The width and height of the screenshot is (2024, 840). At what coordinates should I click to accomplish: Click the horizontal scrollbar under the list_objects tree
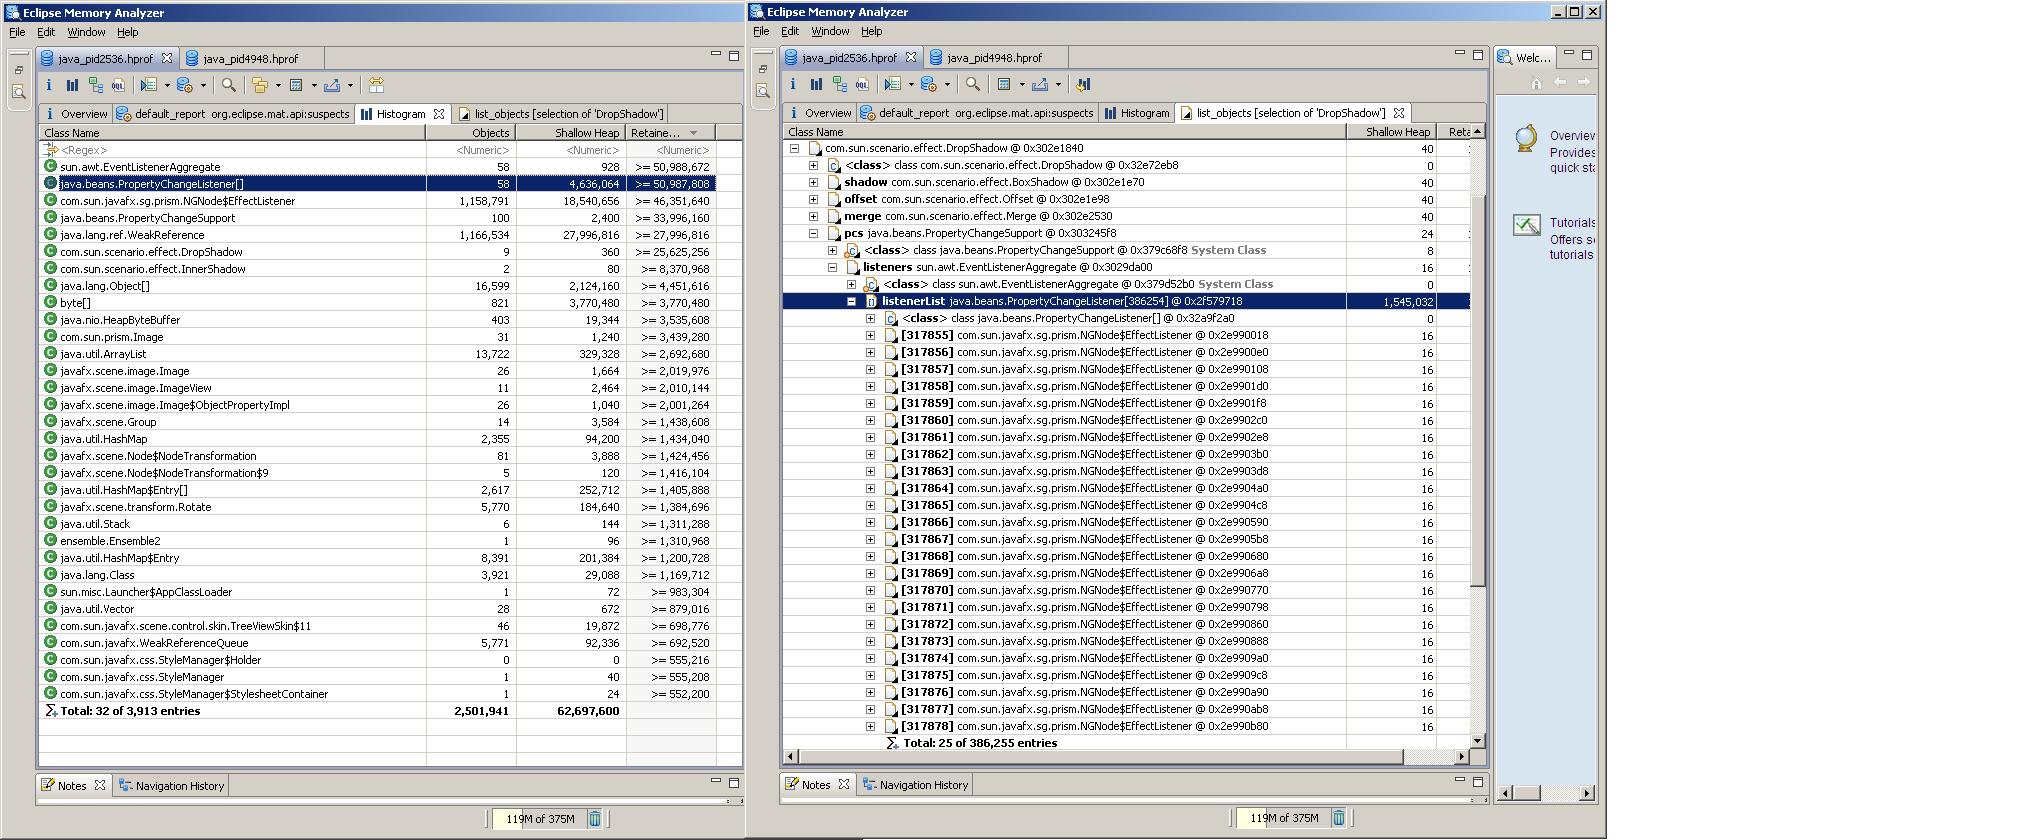point(1100,757)
